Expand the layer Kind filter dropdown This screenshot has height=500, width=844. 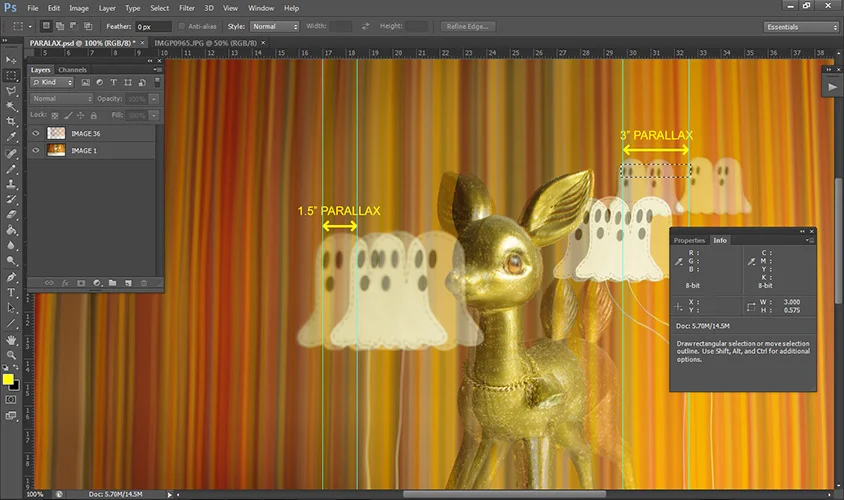pyautogui.click(x=51, y=82)
